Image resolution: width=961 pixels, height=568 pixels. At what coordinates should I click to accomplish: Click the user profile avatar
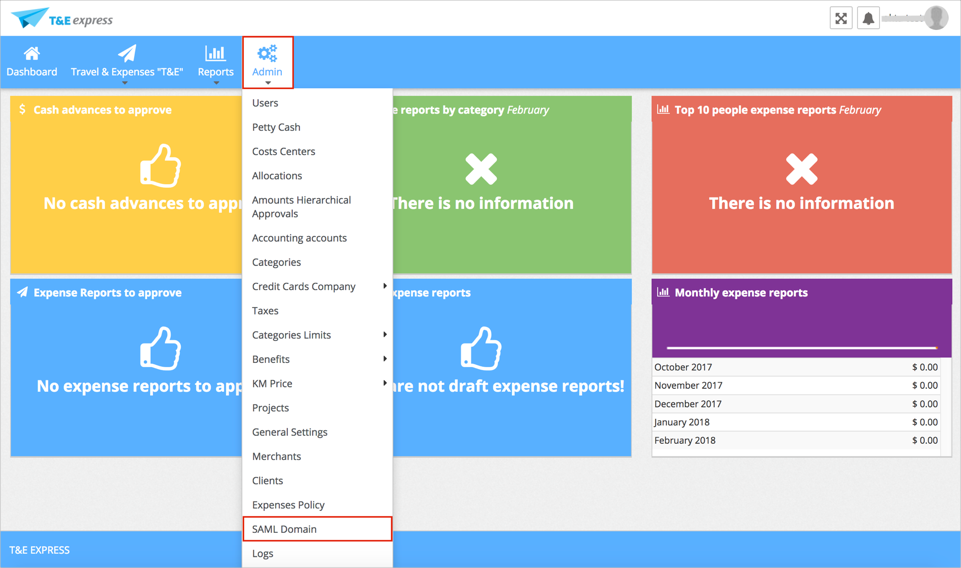pos(936,18)
